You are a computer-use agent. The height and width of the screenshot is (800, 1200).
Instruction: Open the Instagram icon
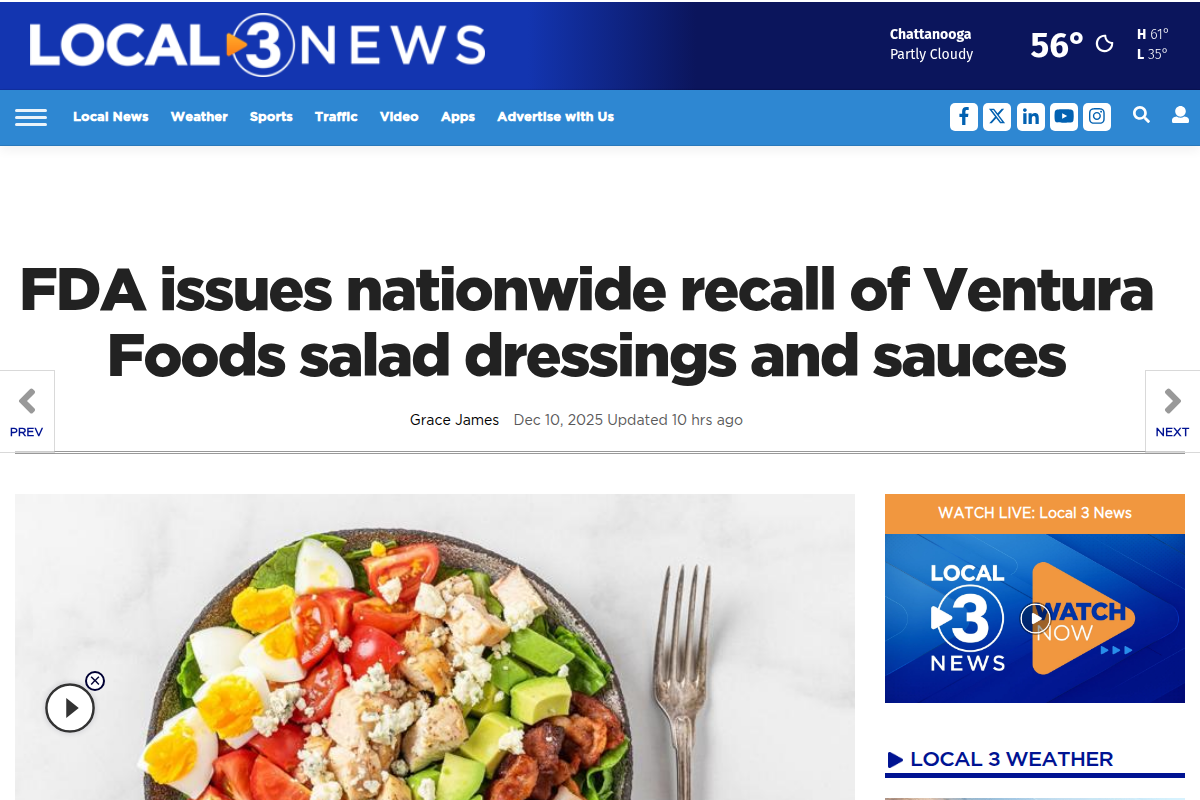(x=1097, y=117)
